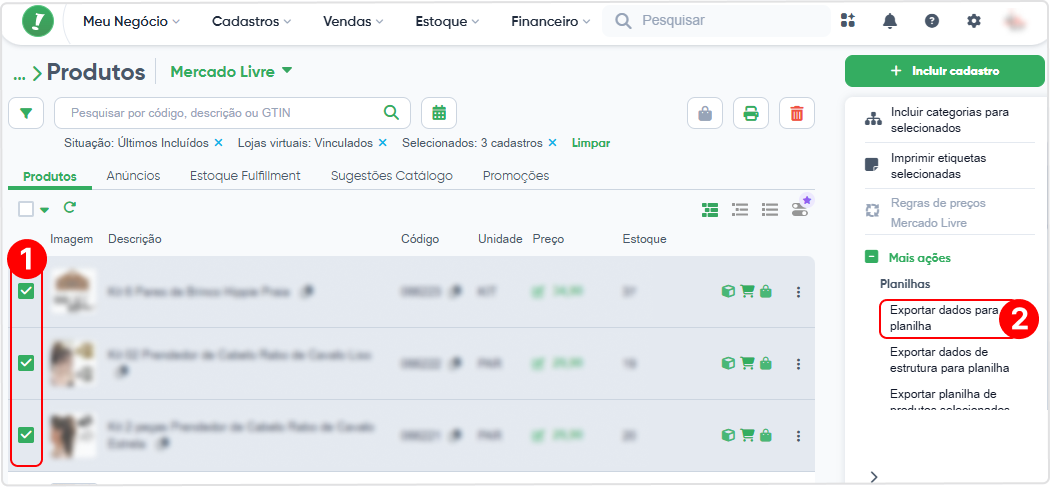
Task: Focus the top Pesquisar search field
Action: coord(716,21)
